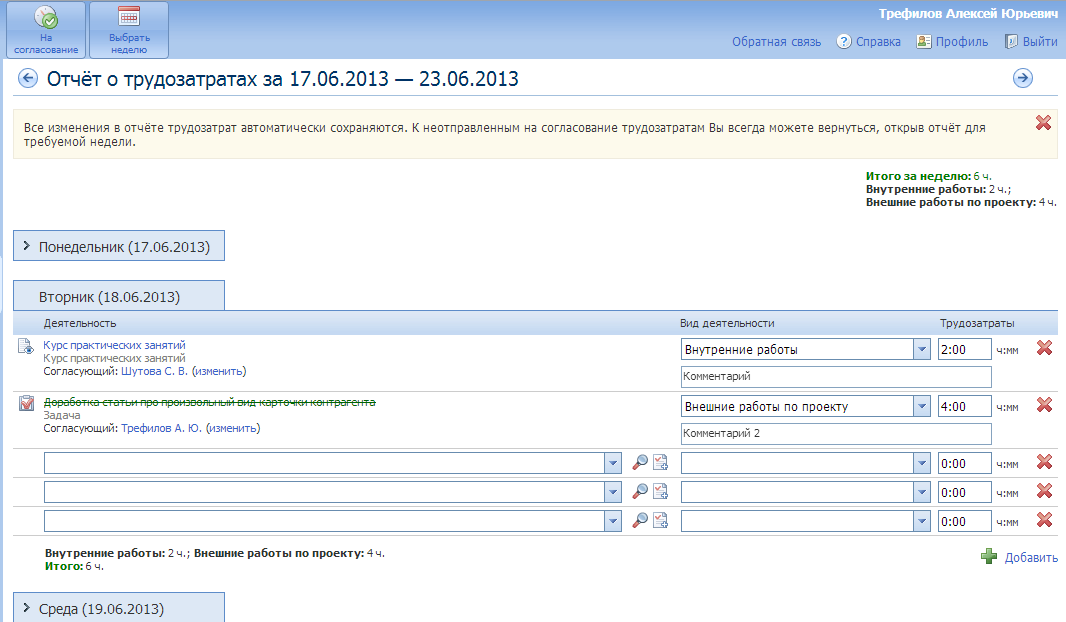This screenshot has height=622, width=1066.
Task: Click the '2:00' time input field
Action: click(964, 350)
